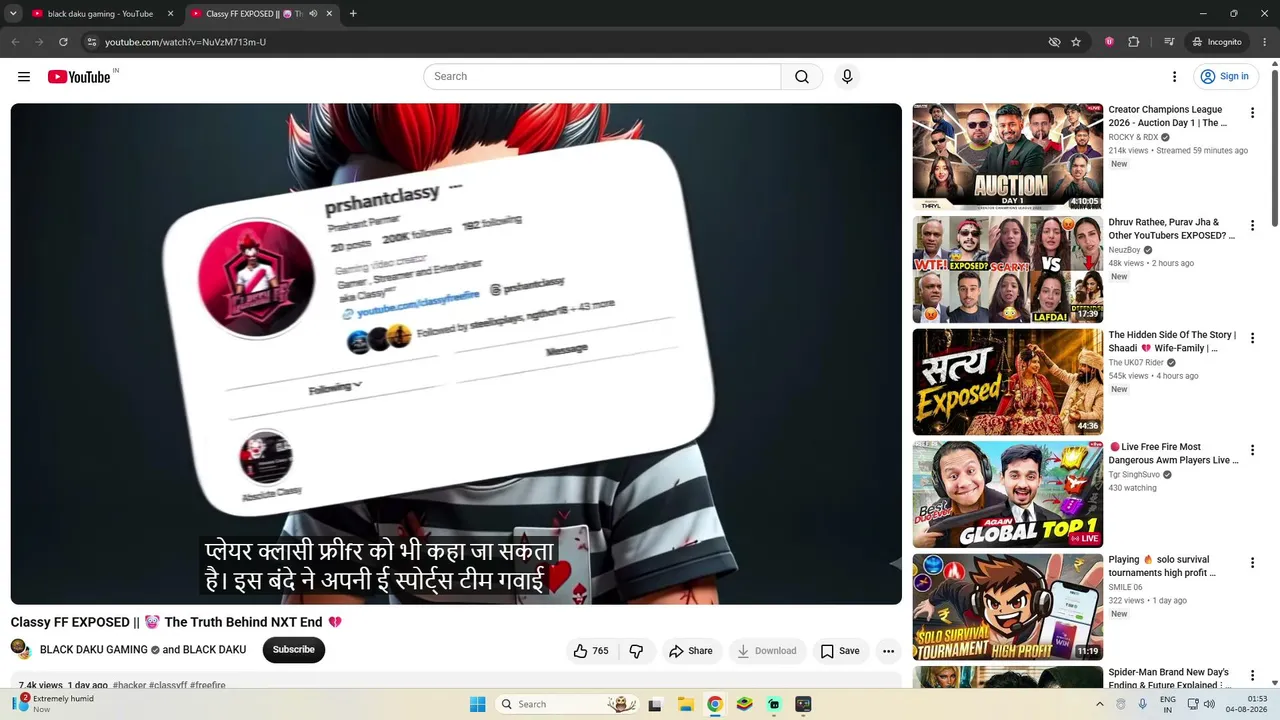Bookmark this page with the star

pyautogui.click(x=1076, y=42)
